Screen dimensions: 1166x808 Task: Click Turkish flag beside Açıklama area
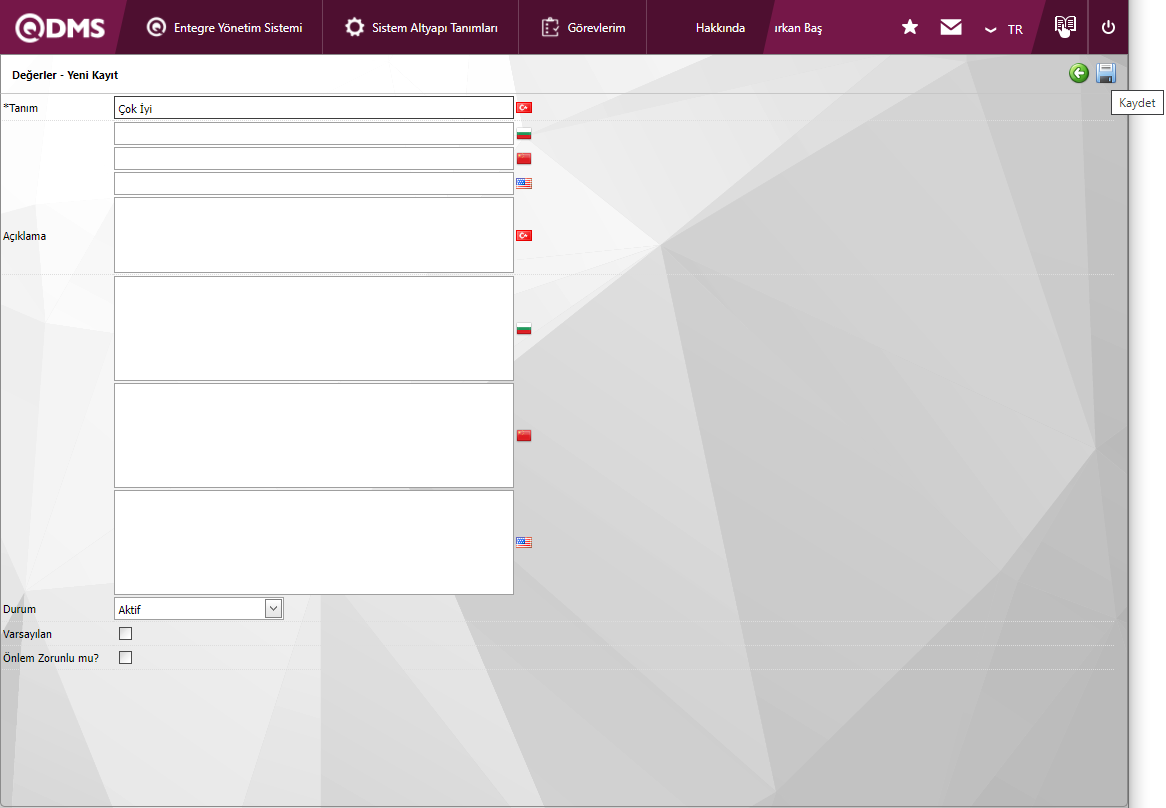[x=524, y=236]
